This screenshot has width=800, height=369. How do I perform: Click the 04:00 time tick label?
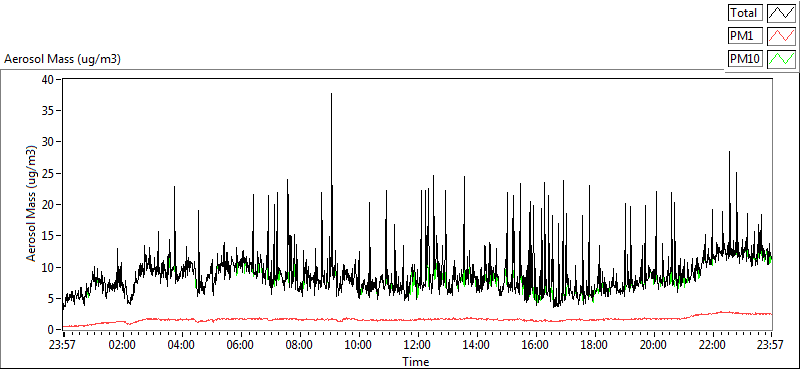click(181, 344)
